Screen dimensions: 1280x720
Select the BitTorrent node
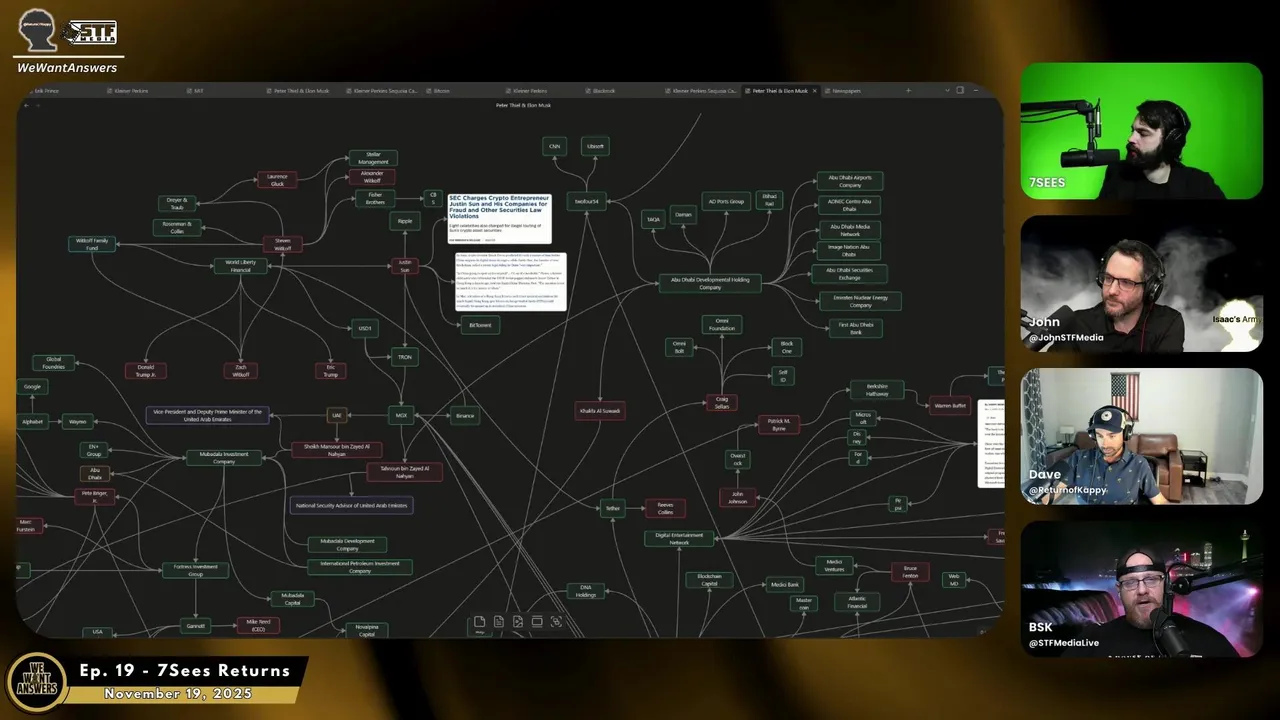point(480,325)
